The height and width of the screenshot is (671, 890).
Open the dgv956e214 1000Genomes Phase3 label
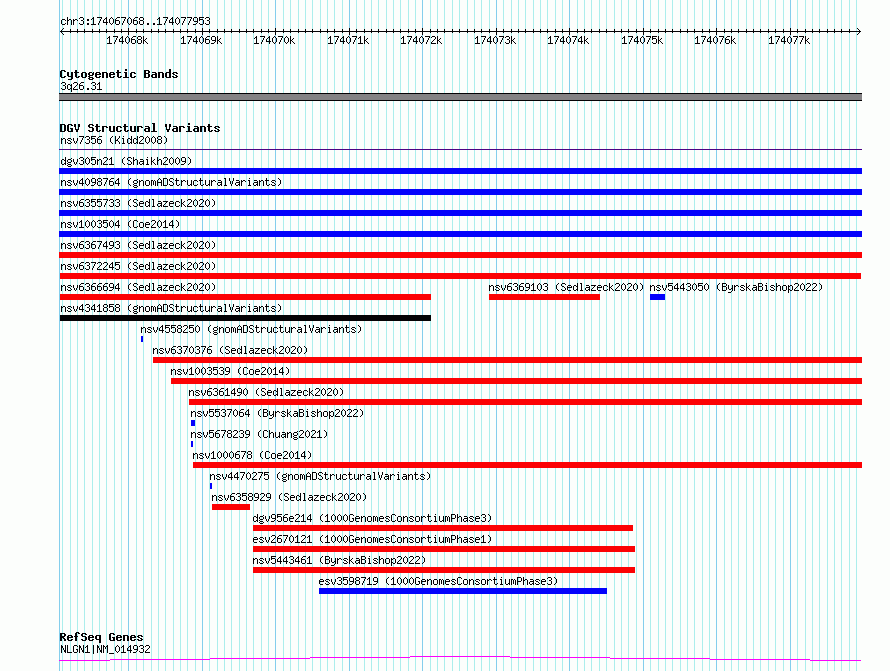372,518
